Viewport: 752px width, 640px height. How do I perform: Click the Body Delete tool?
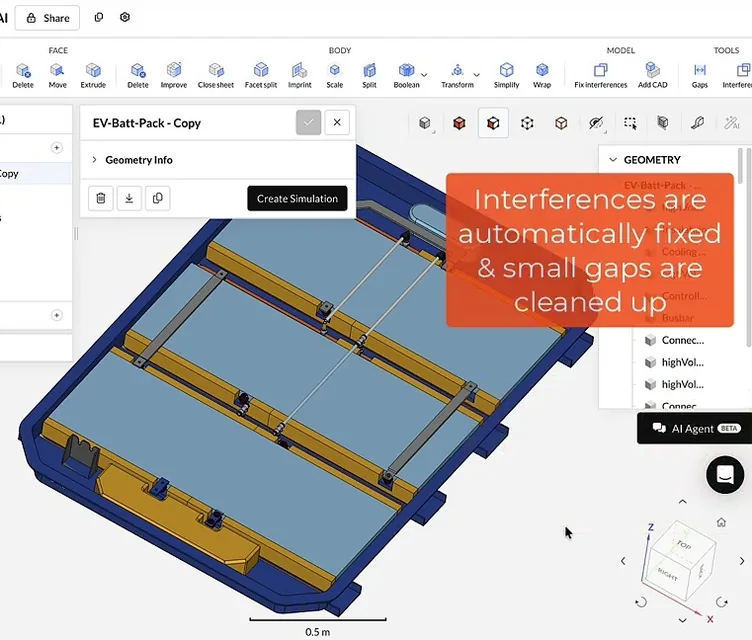click(x=138, y=75)
